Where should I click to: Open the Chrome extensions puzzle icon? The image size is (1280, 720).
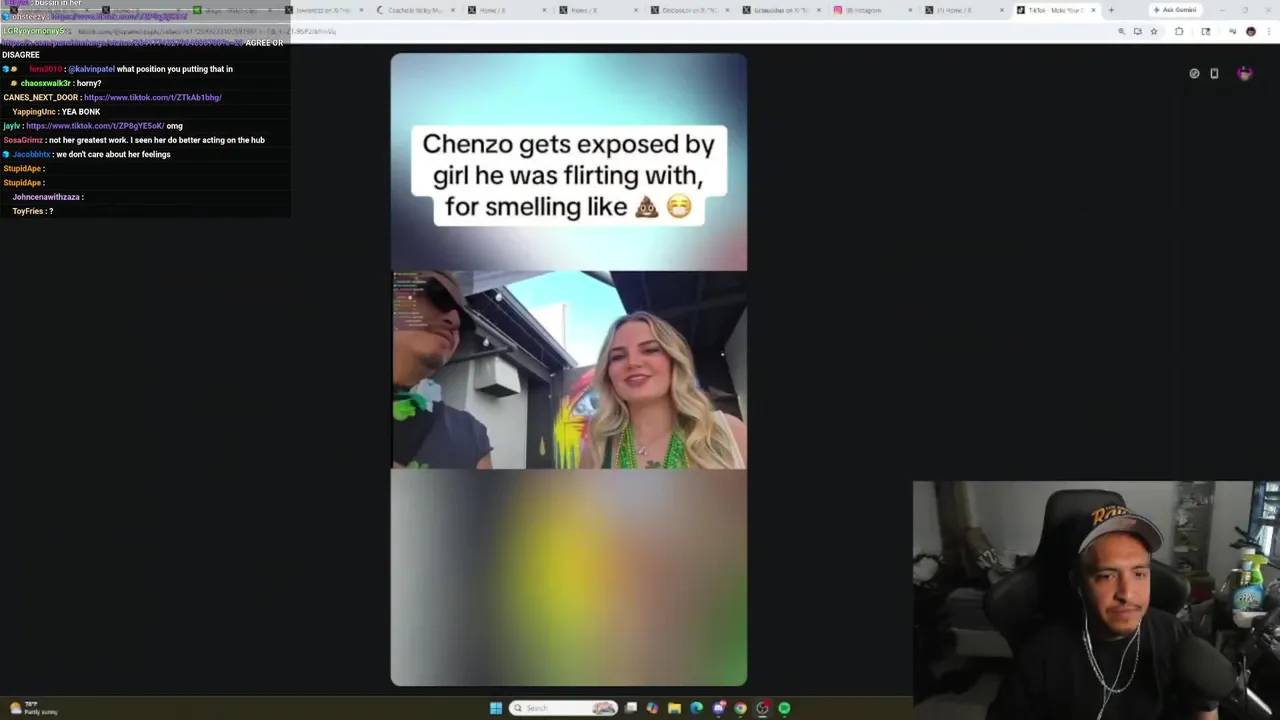click(1179, 31)
